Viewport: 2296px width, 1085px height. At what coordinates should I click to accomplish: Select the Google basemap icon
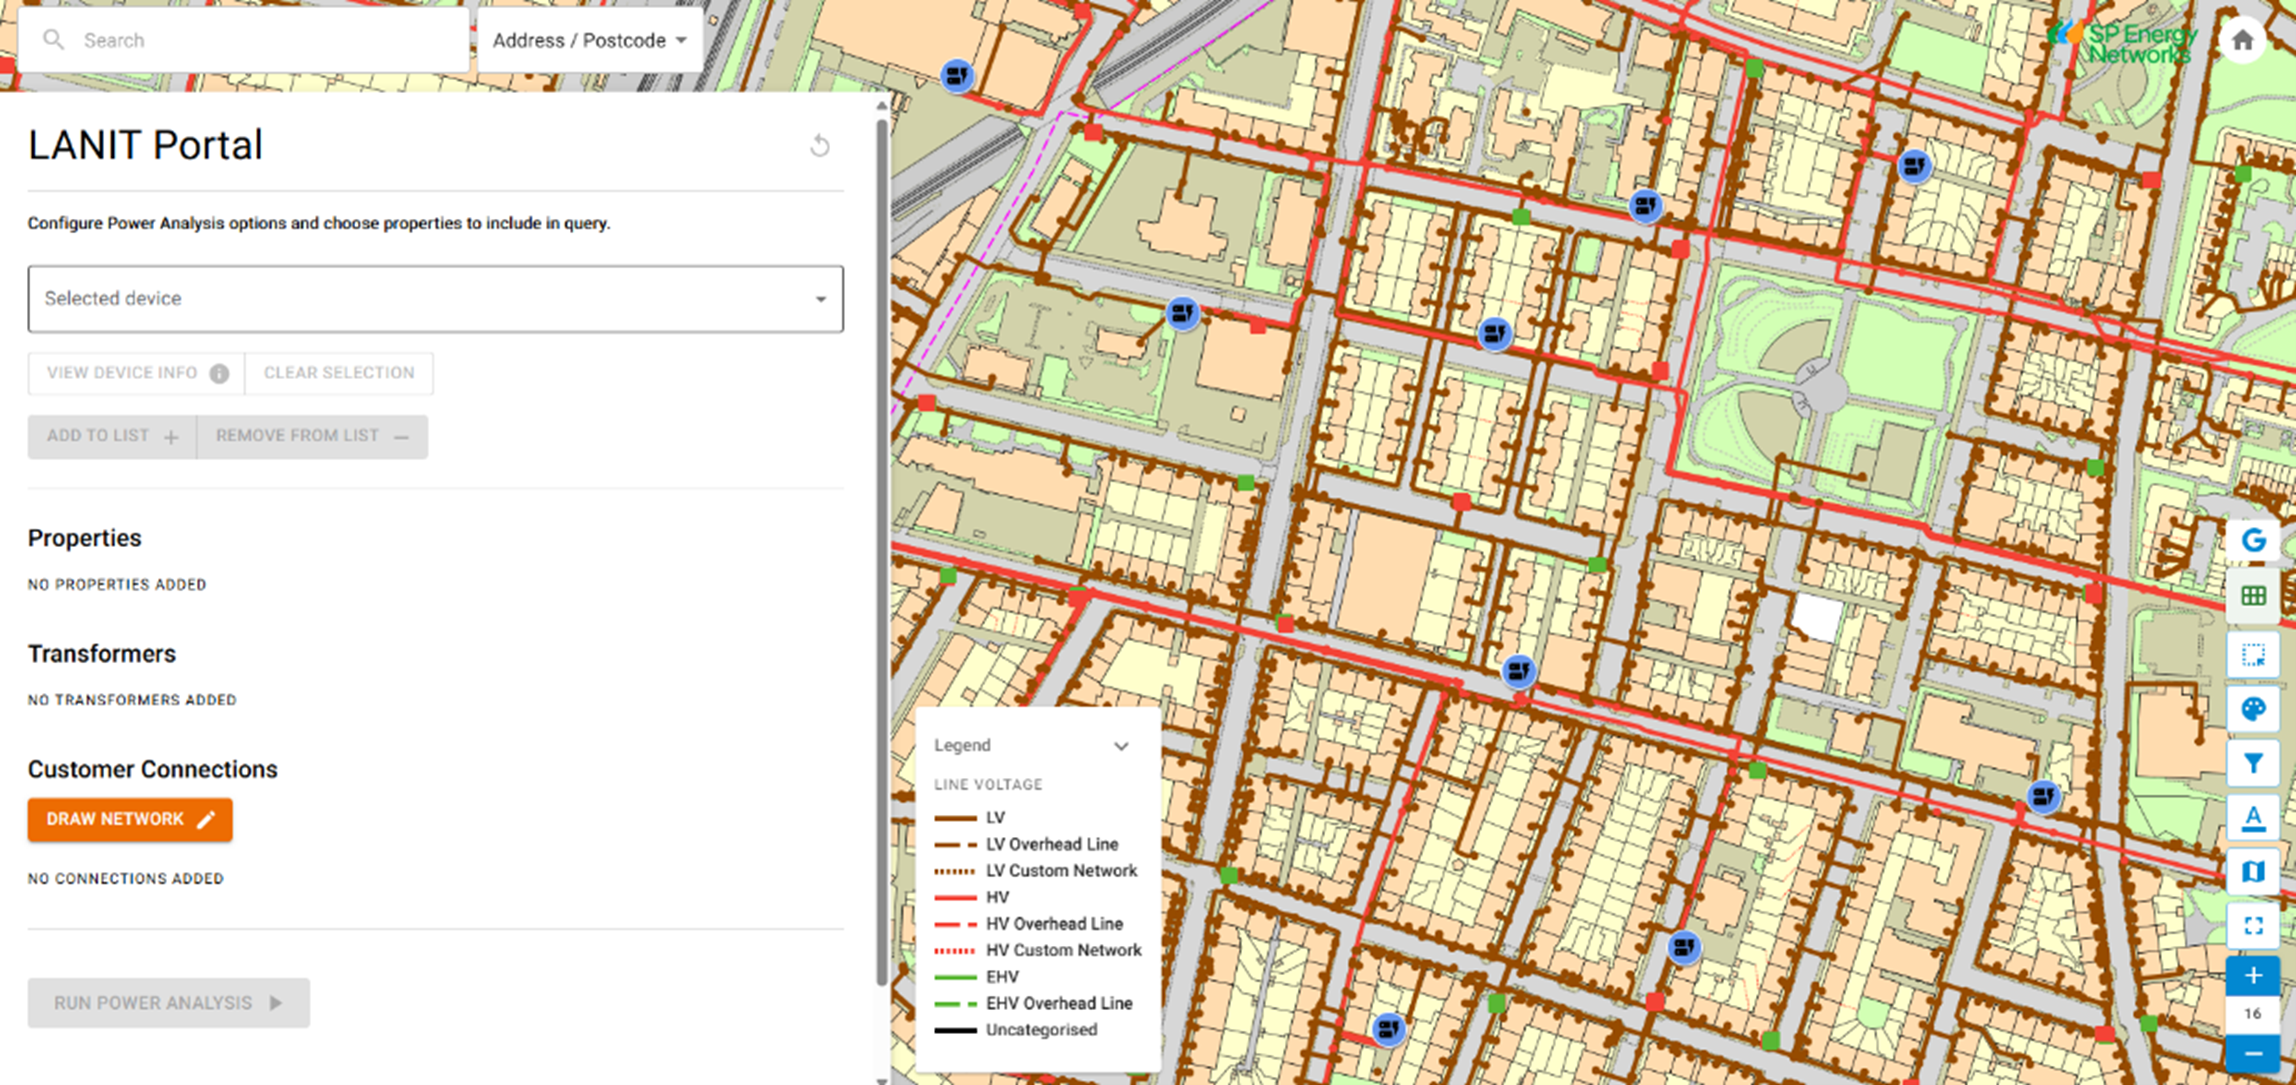click(2254, 540)
